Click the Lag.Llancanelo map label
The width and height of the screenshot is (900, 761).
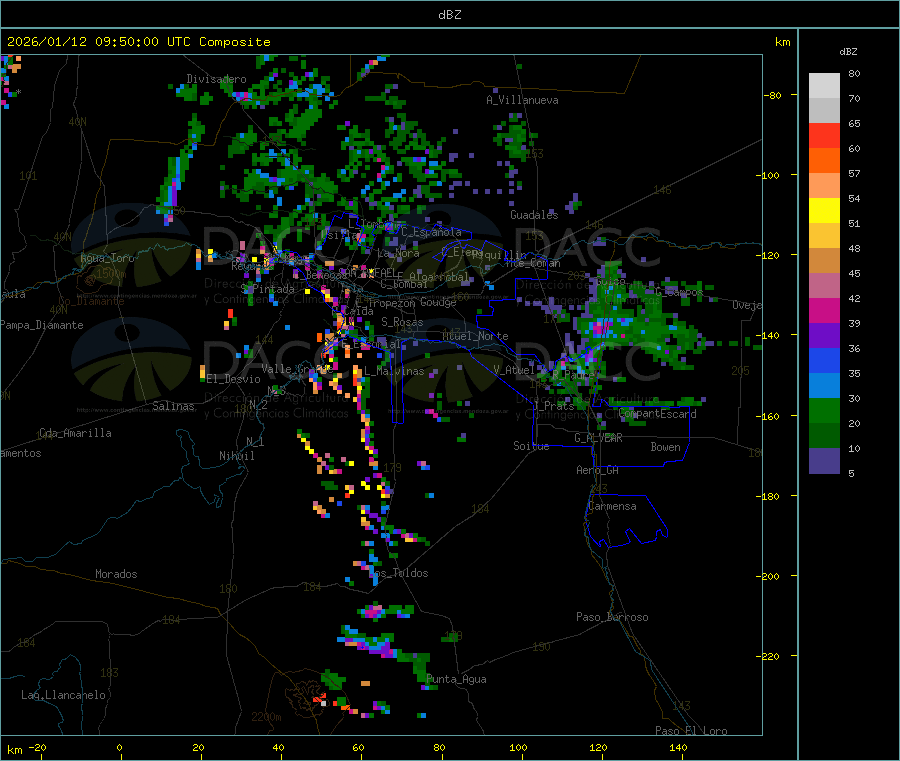click(x=63, y=695)
